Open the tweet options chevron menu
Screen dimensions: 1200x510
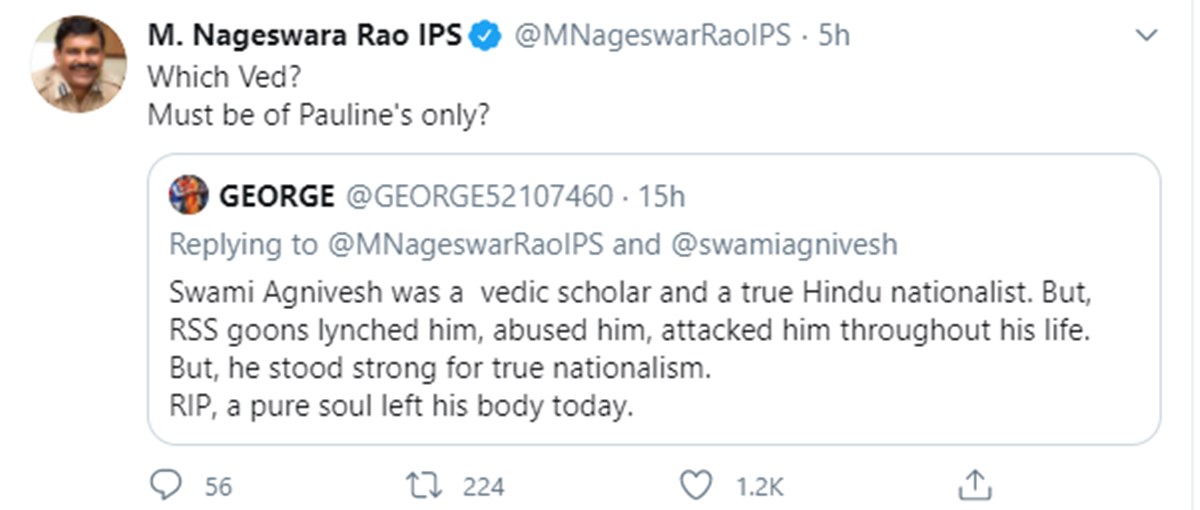coord(1148,36)
